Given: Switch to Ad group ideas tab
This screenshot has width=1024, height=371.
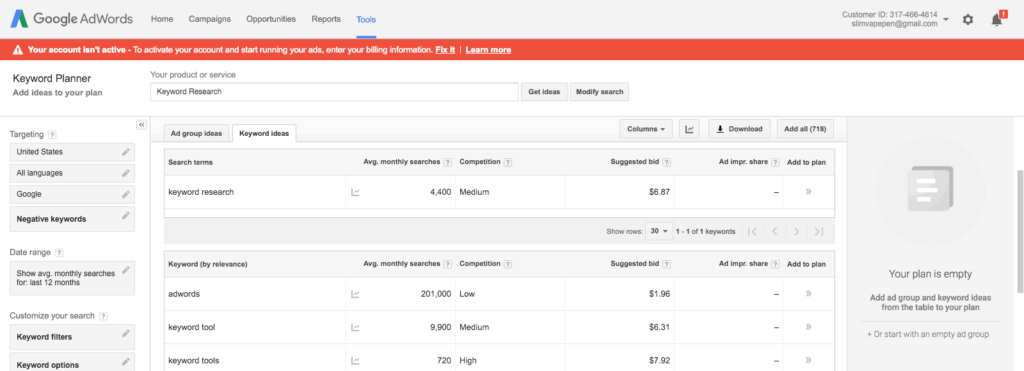Looking at the screenshot, I should [197, 133].
